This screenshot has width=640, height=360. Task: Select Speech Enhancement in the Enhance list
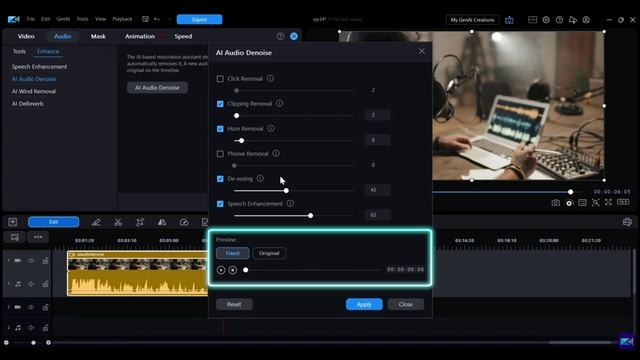pyautogui.click(x=40, y=67)
